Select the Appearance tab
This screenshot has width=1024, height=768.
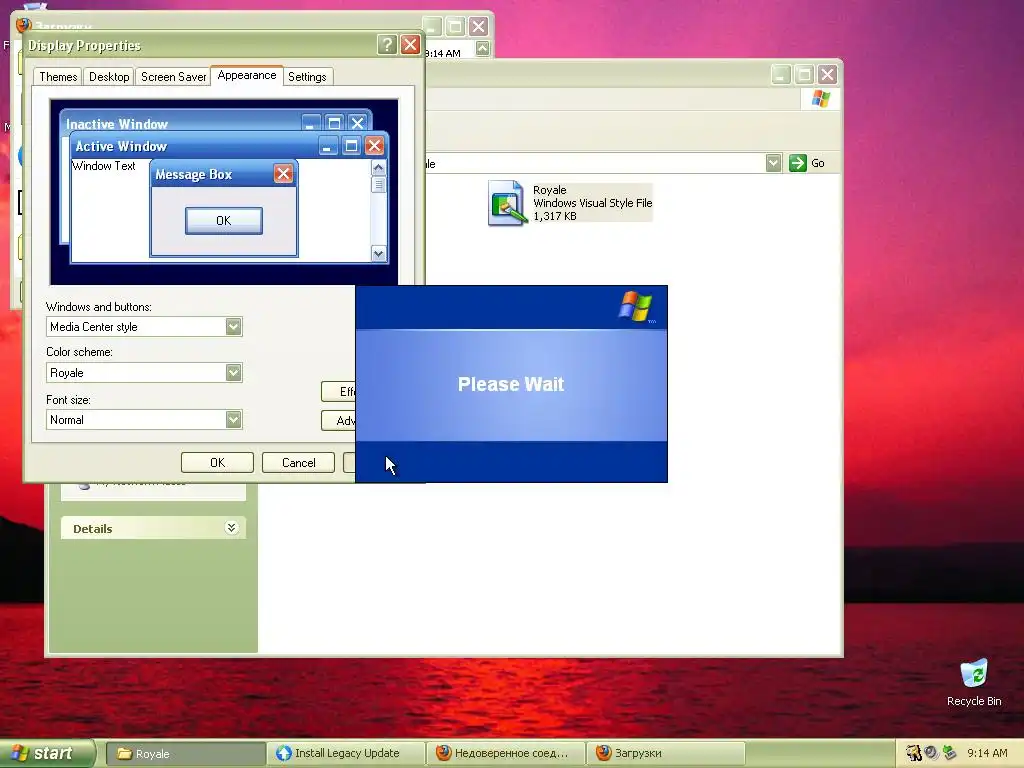(247, 76)
